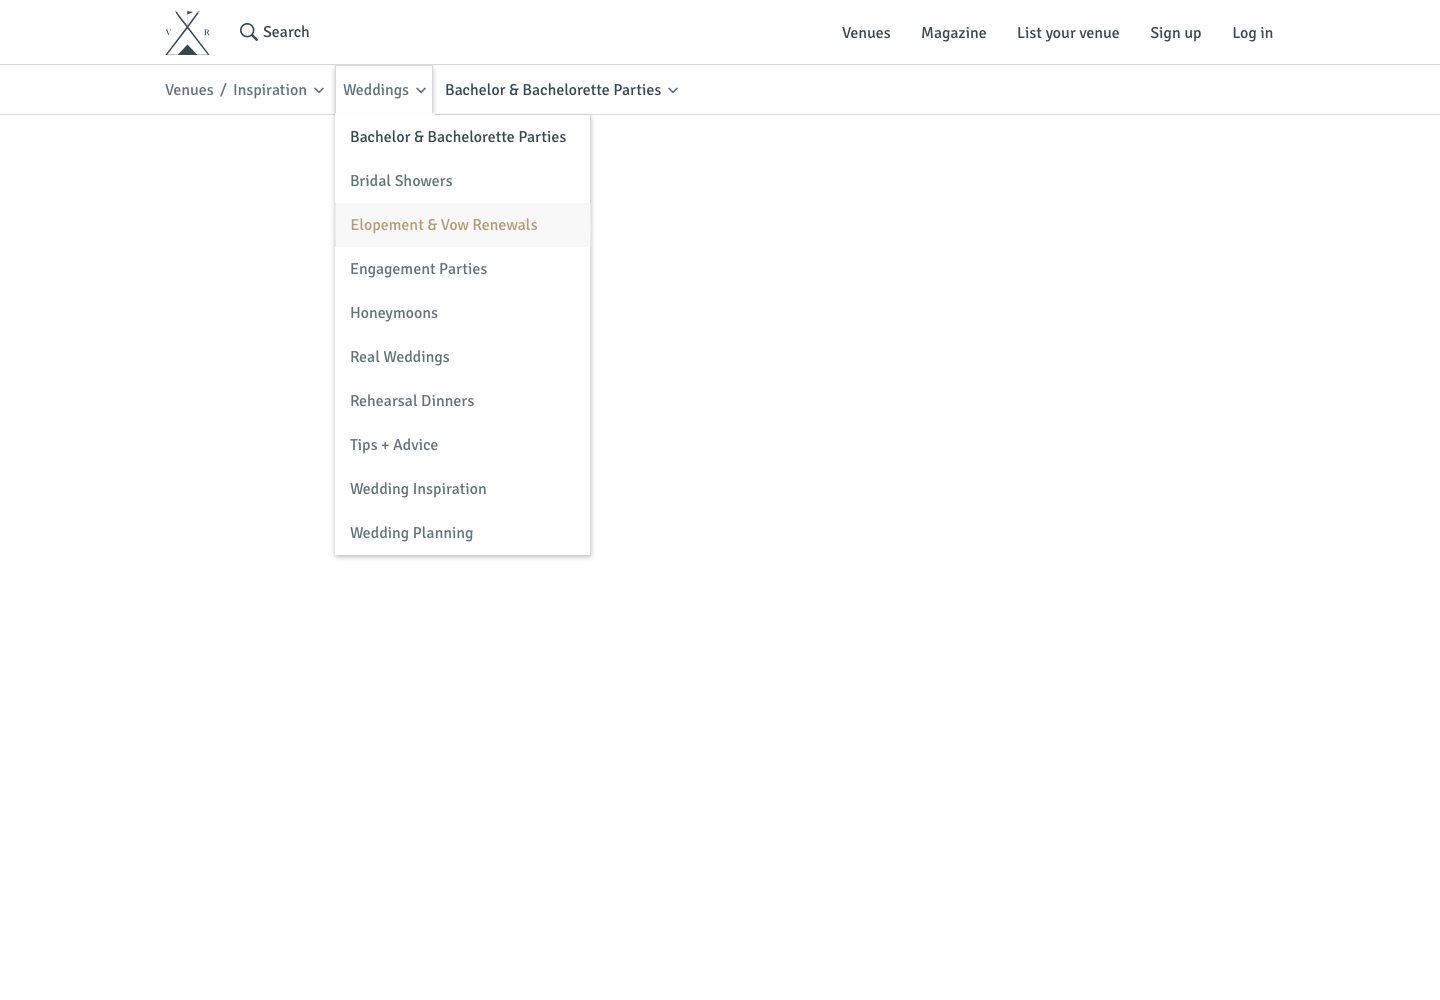Expand Bachelor & Bachelorette Parties breadcrumb dropdown

(561, 90)
